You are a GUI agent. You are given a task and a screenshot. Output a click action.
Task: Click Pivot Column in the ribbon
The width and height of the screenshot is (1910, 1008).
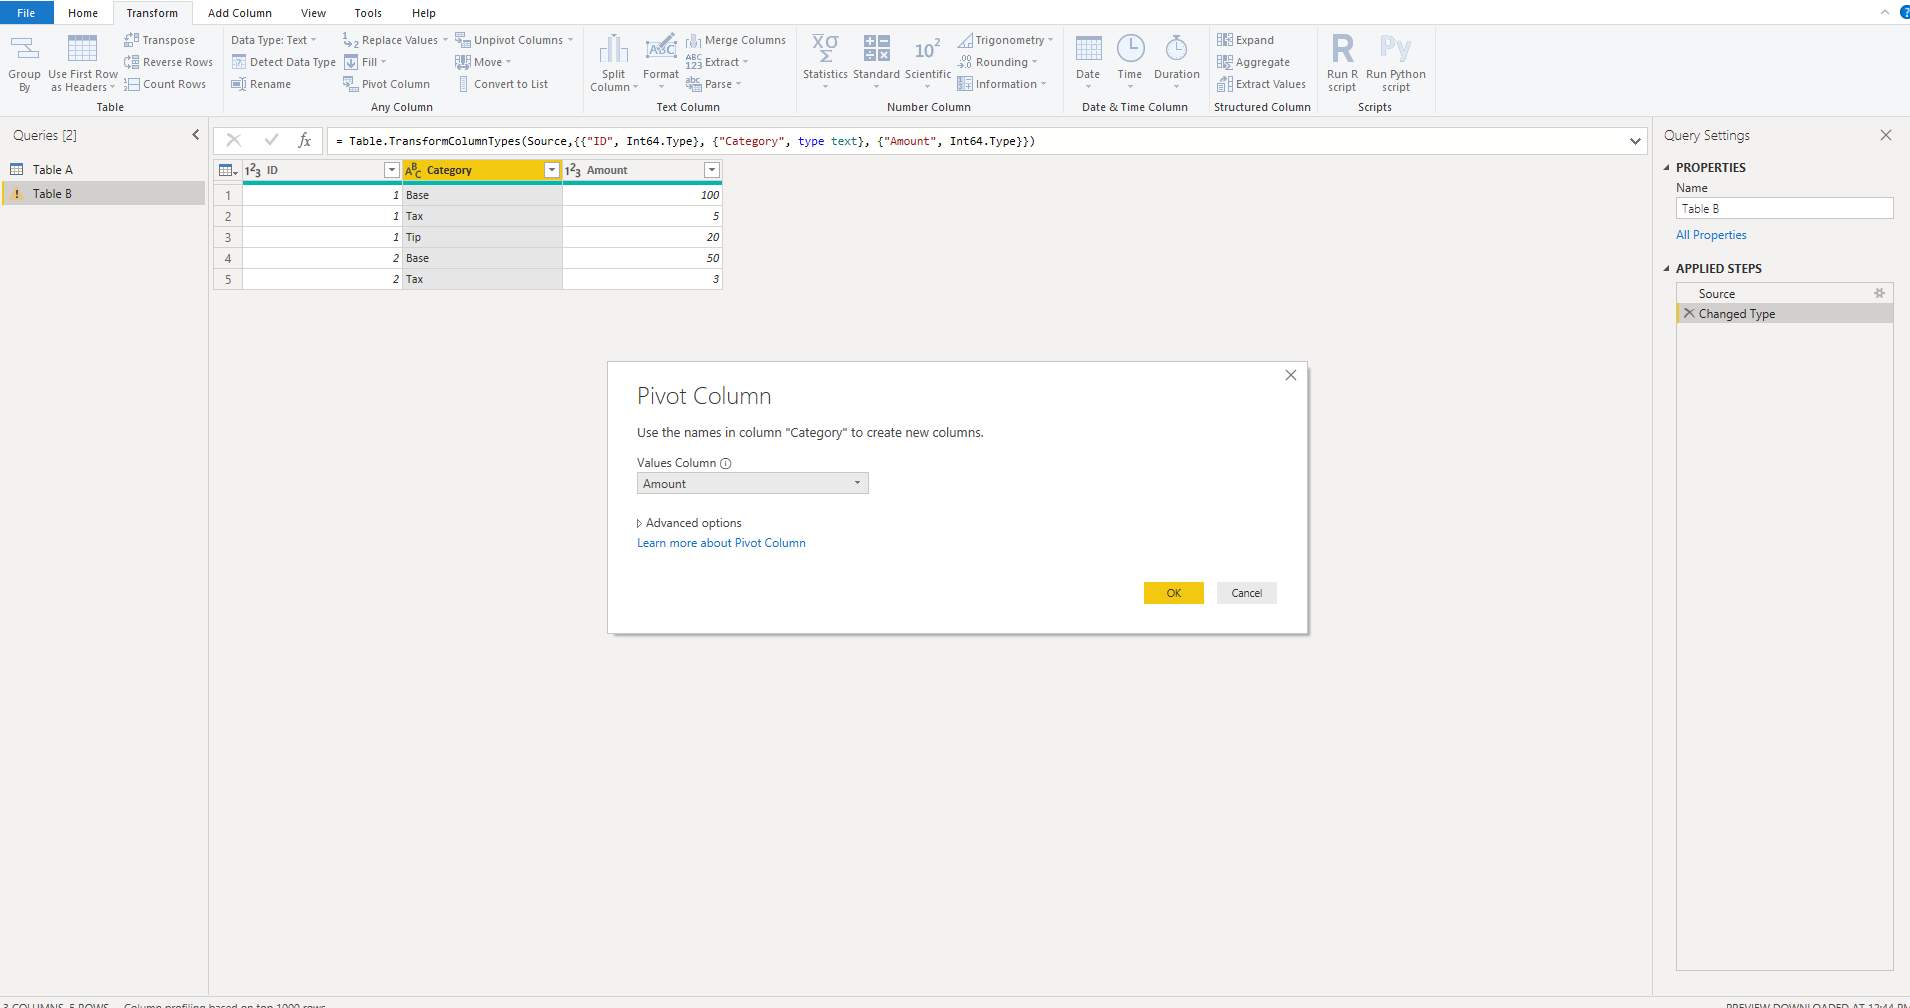click(x=386, y=84)
